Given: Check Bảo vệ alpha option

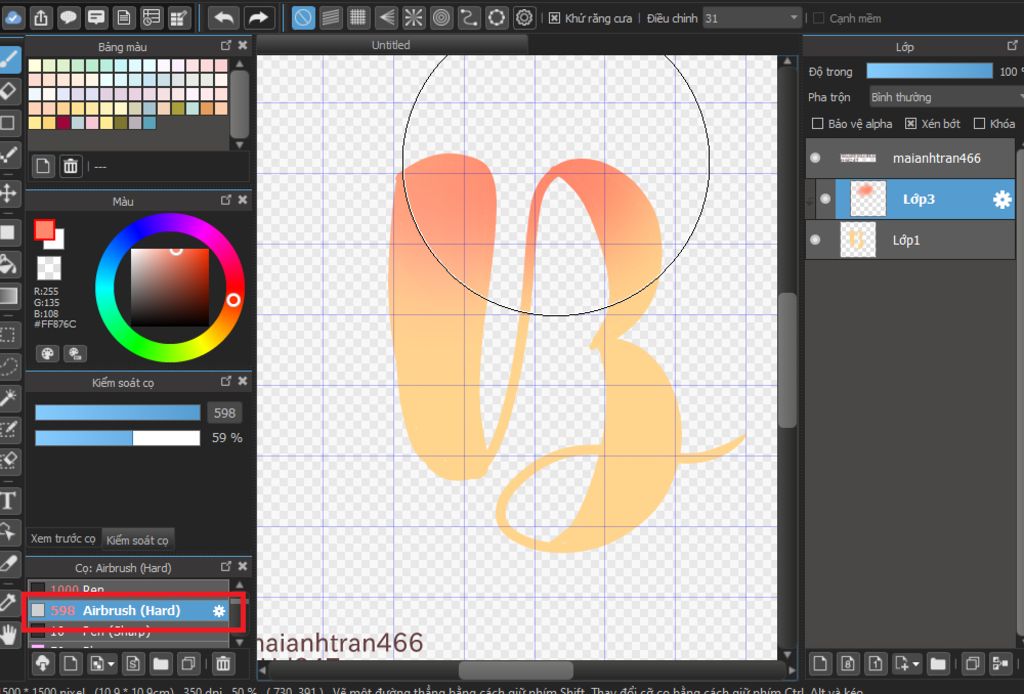Looking at the screenshot, I should click(817, 123).
